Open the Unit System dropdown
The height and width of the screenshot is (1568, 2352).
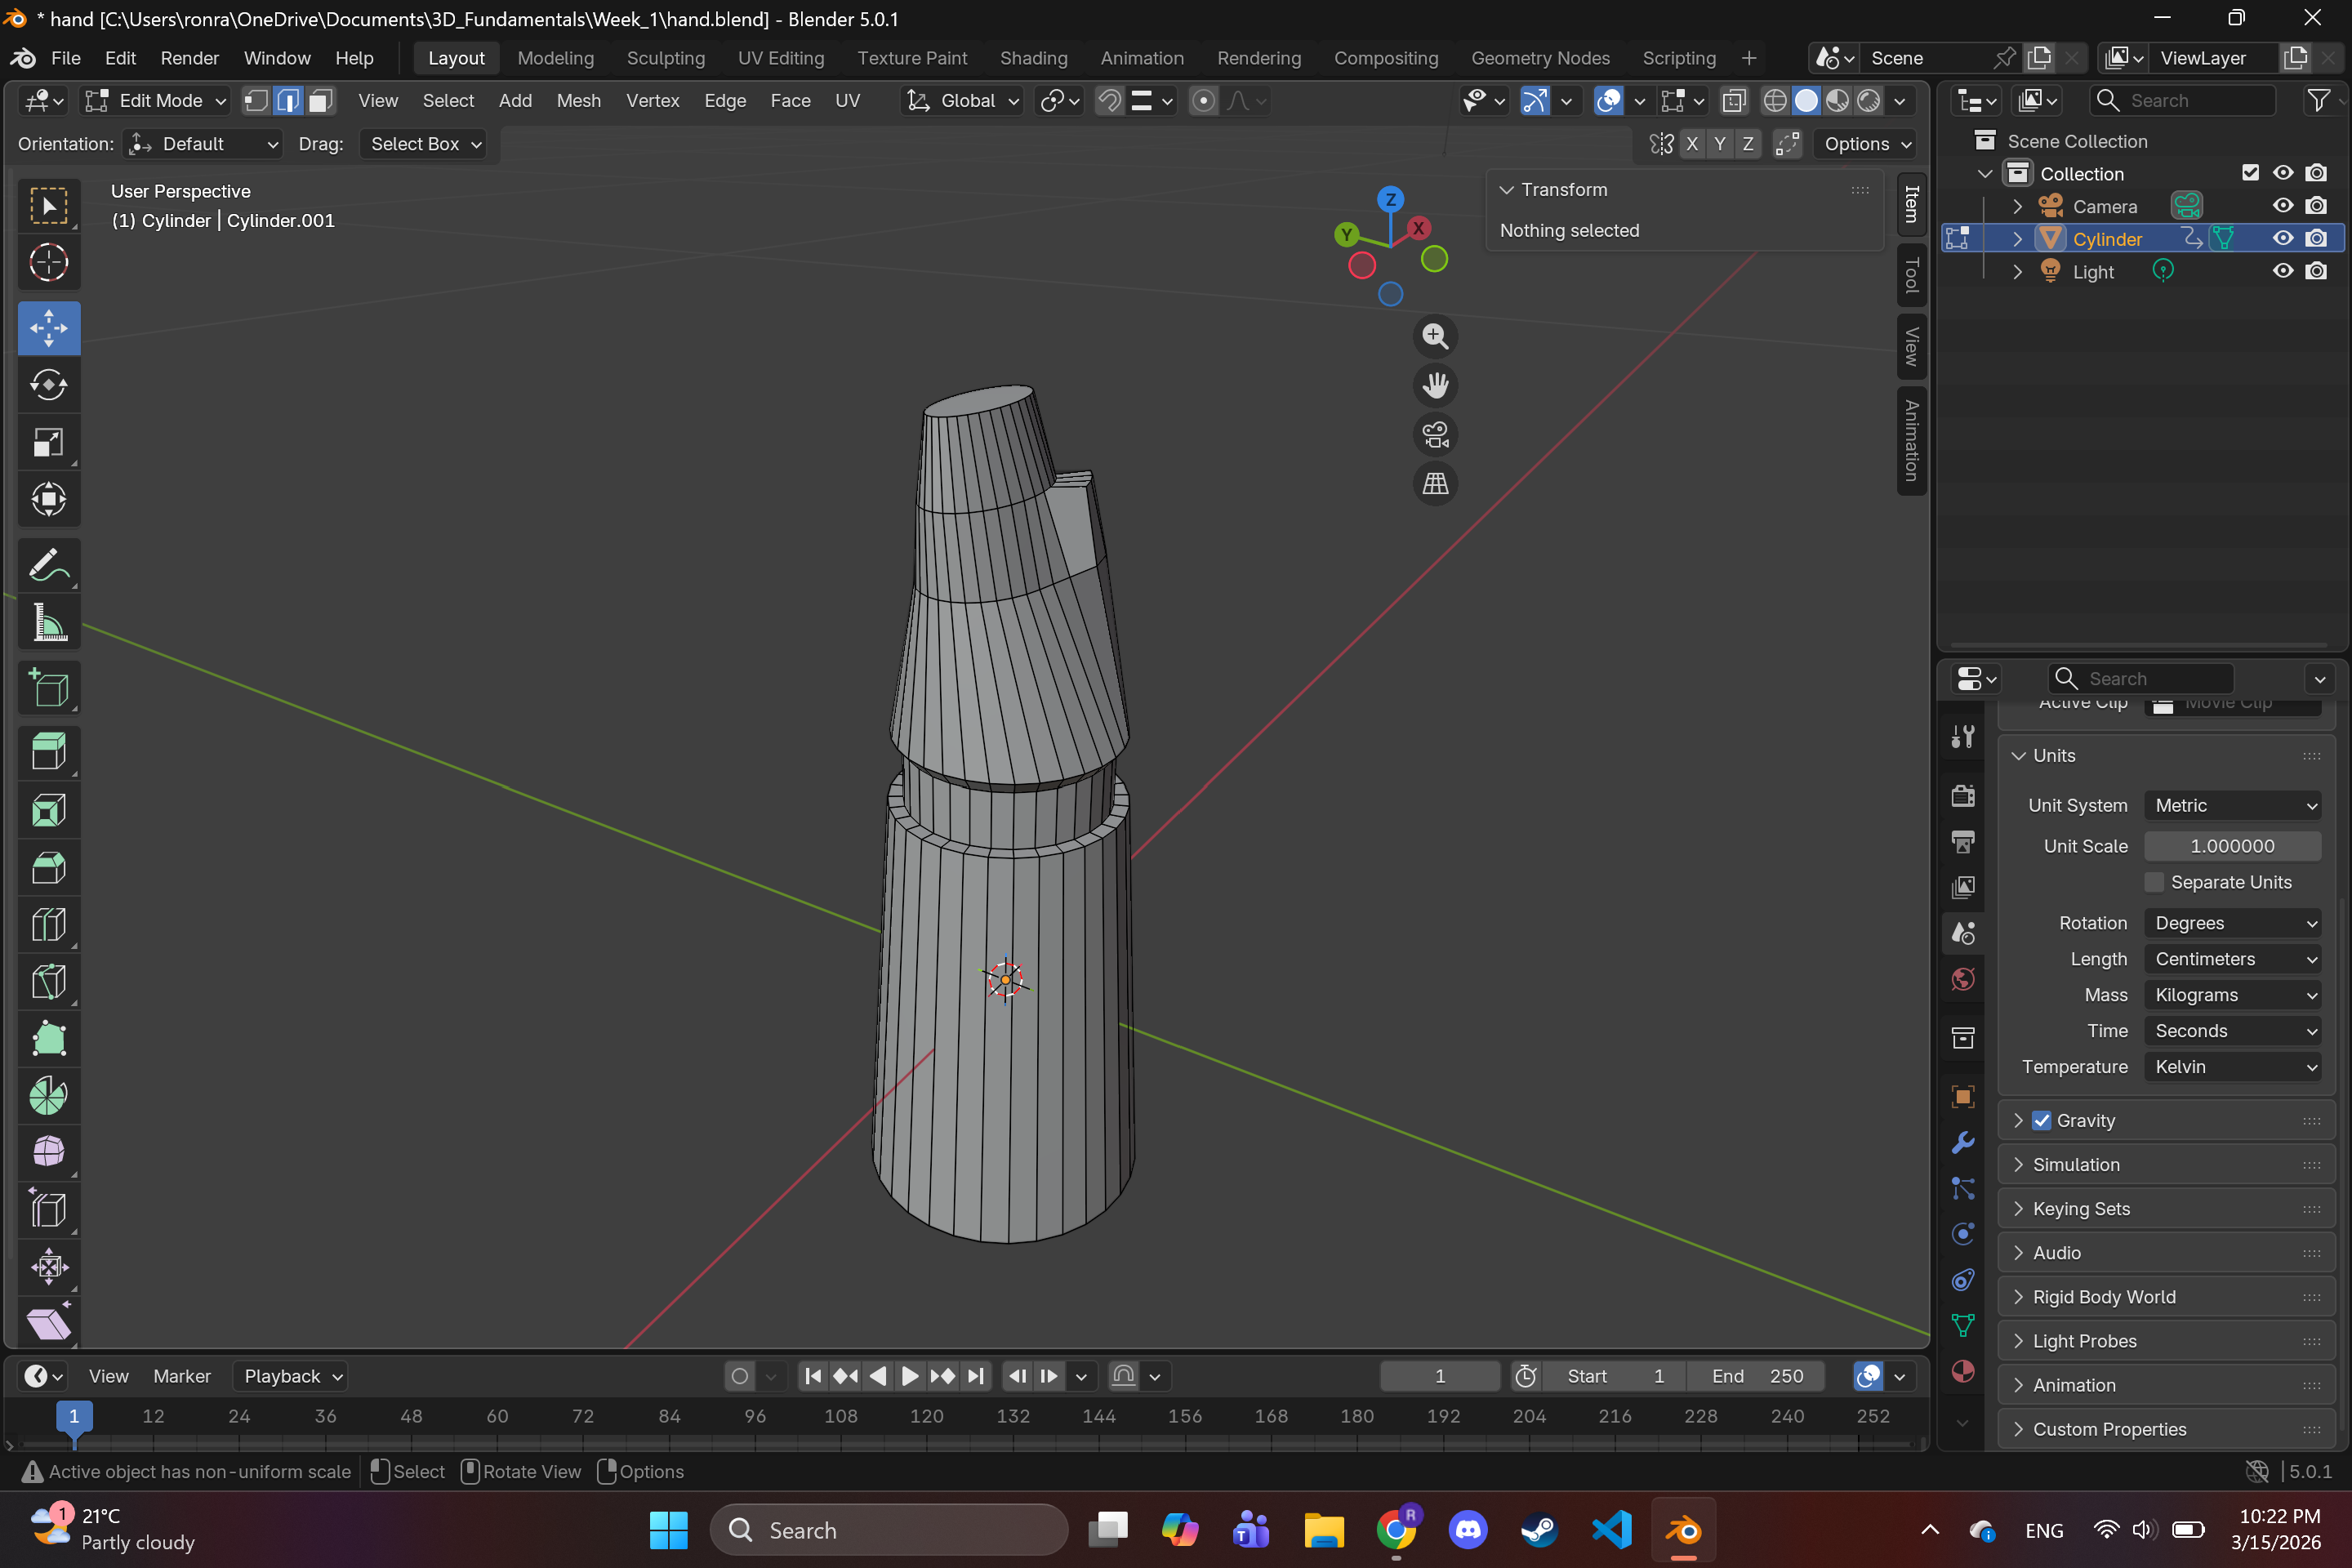(x=2232, y=805)
